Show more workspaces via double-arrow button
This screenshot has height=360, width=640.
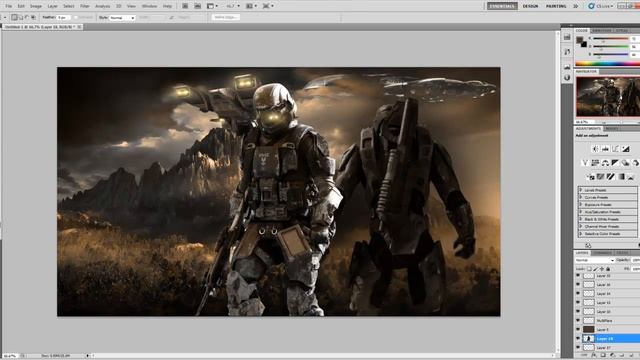576,6
